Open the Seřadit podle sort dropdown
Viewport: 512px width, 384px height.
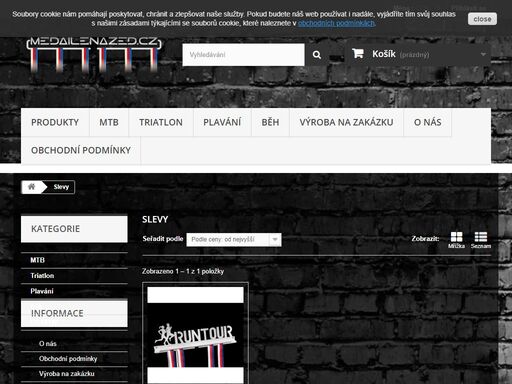tap(234, 240)
